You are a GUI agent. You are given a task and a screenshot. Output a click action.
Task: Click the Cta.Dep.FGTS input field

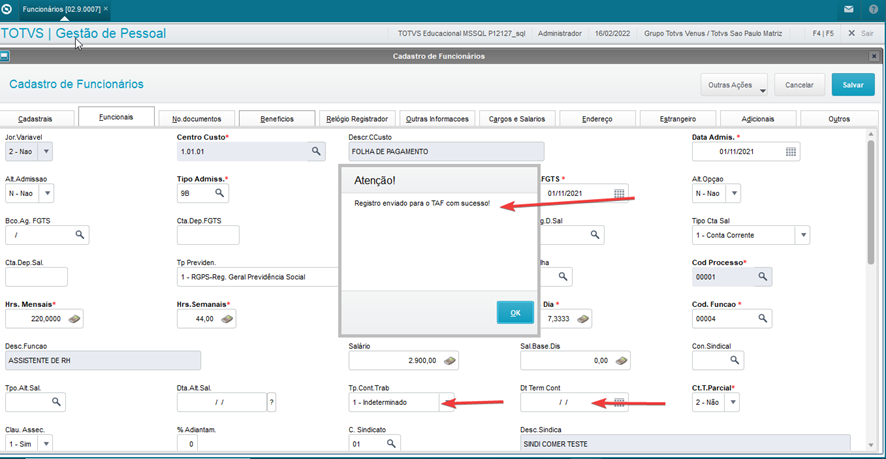click(x=208, y=235)
